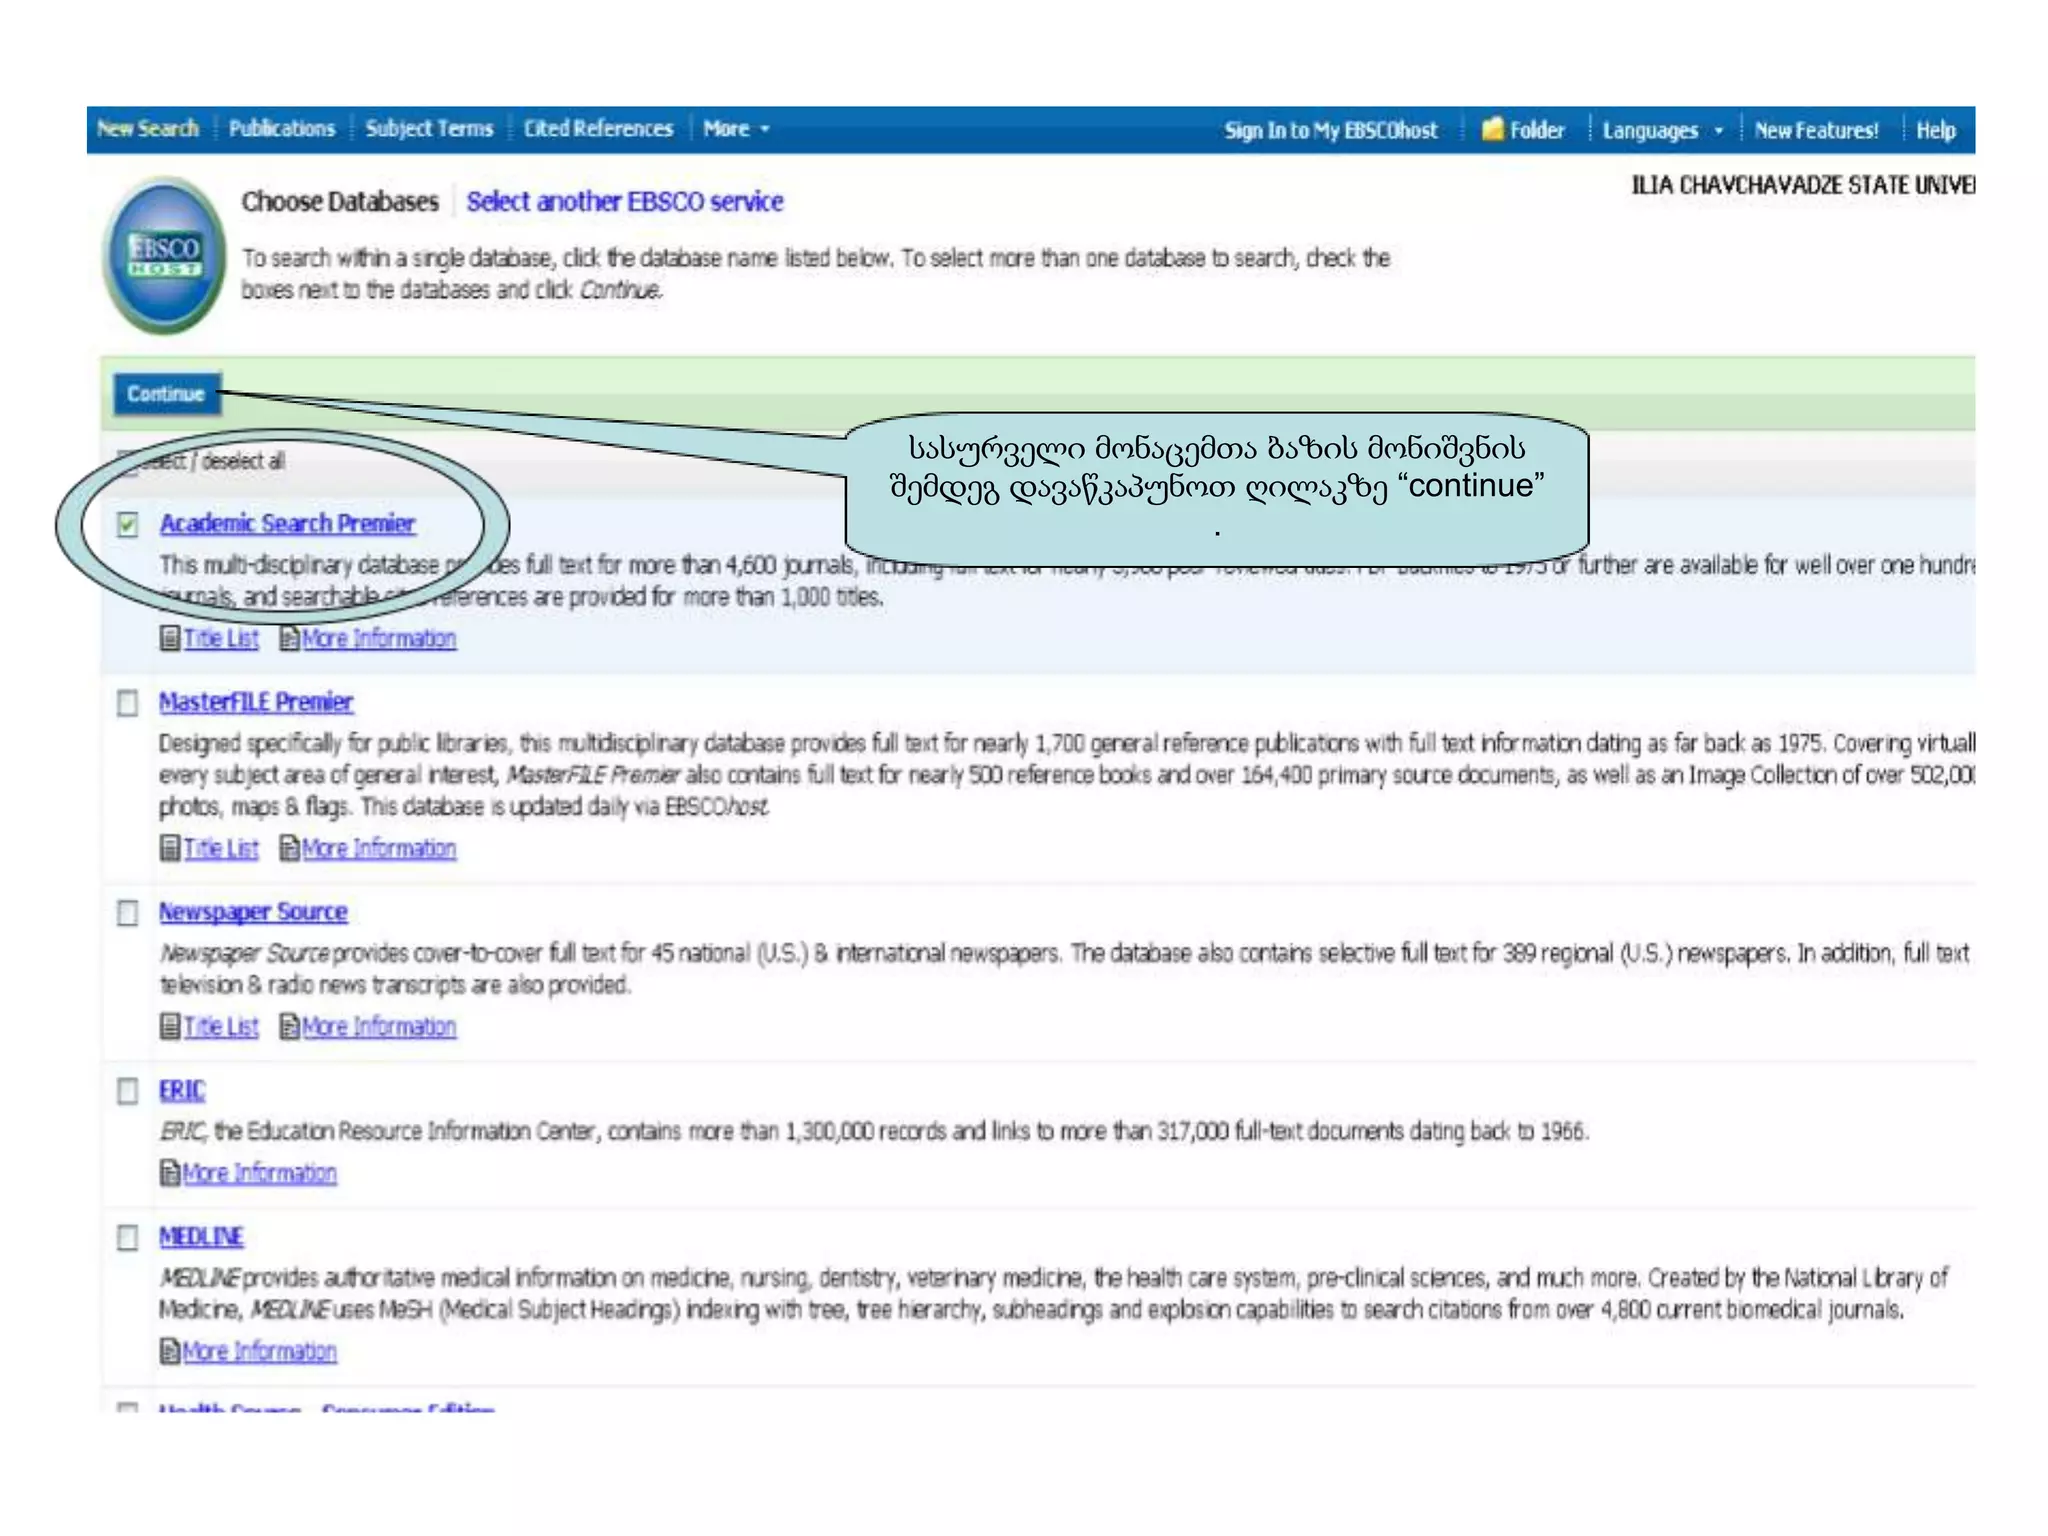Click Select another EBSCO service link
This screenshot has width=2048, height=1536.
(x=624, y=202)
